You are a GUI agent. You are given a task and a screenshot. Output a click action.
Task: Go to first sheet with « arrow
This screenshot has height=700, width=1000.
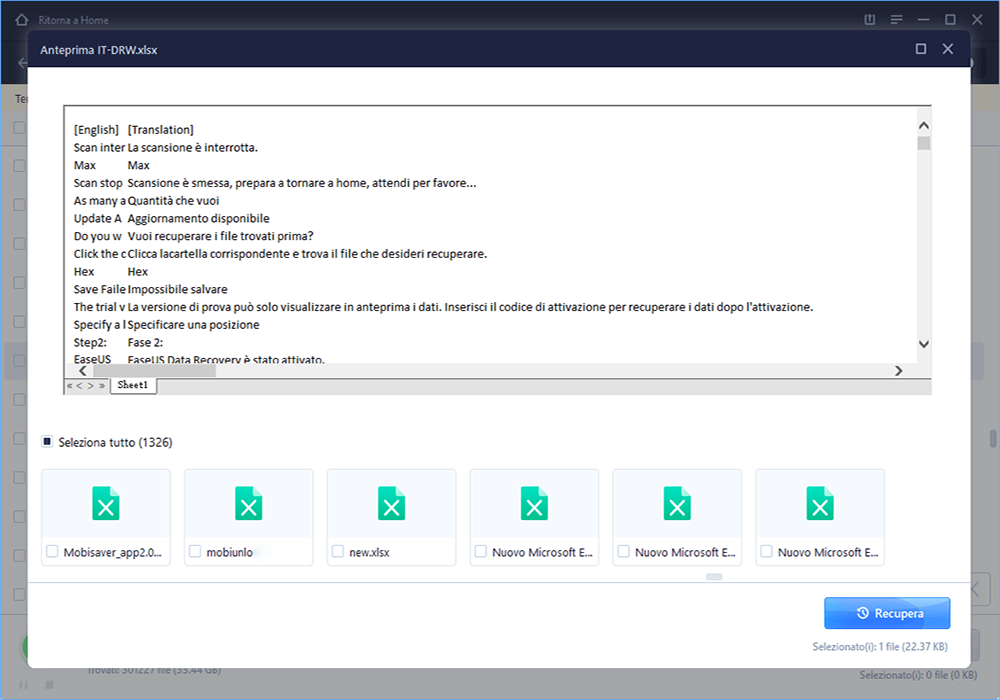[x=70, y=386]
